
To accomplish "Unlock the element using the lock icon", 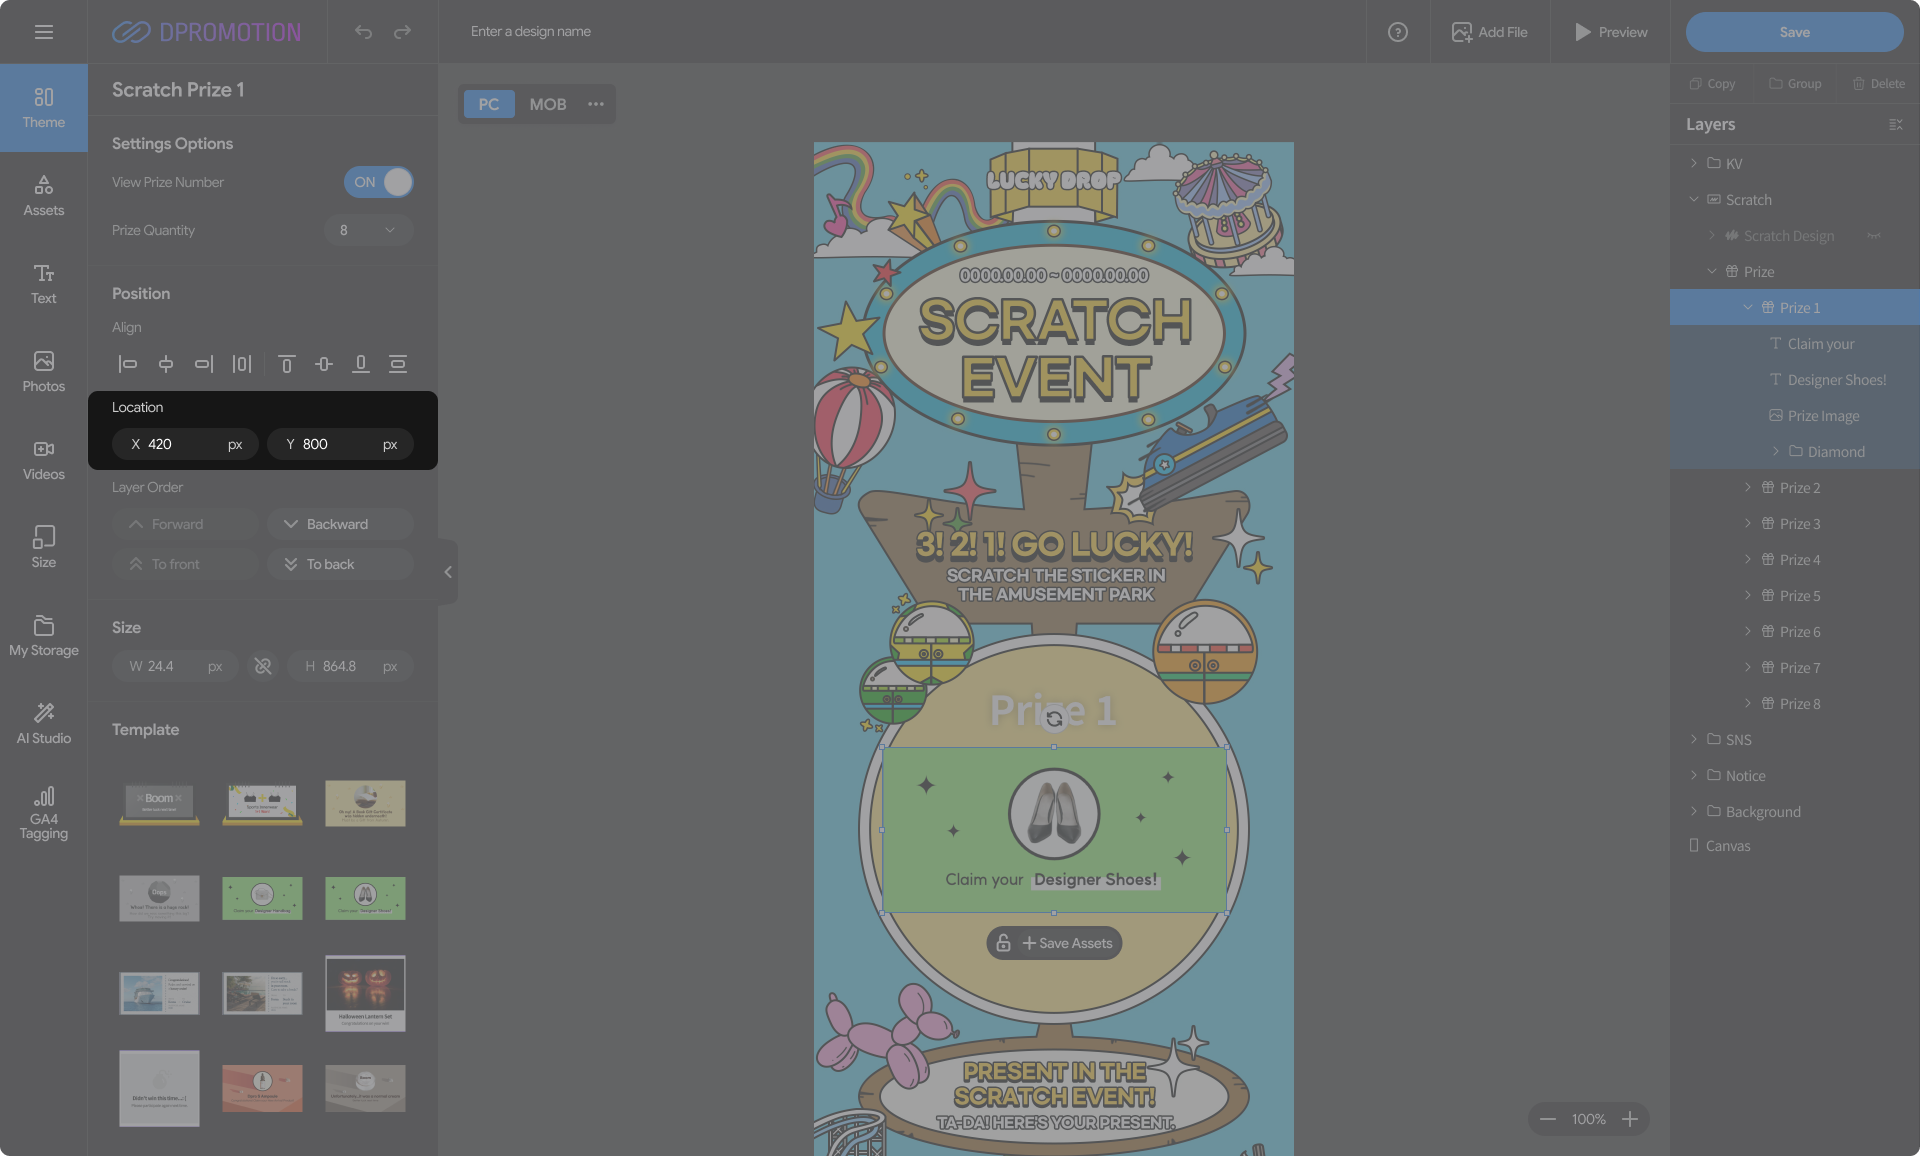I will click(x=1003, y=943).
